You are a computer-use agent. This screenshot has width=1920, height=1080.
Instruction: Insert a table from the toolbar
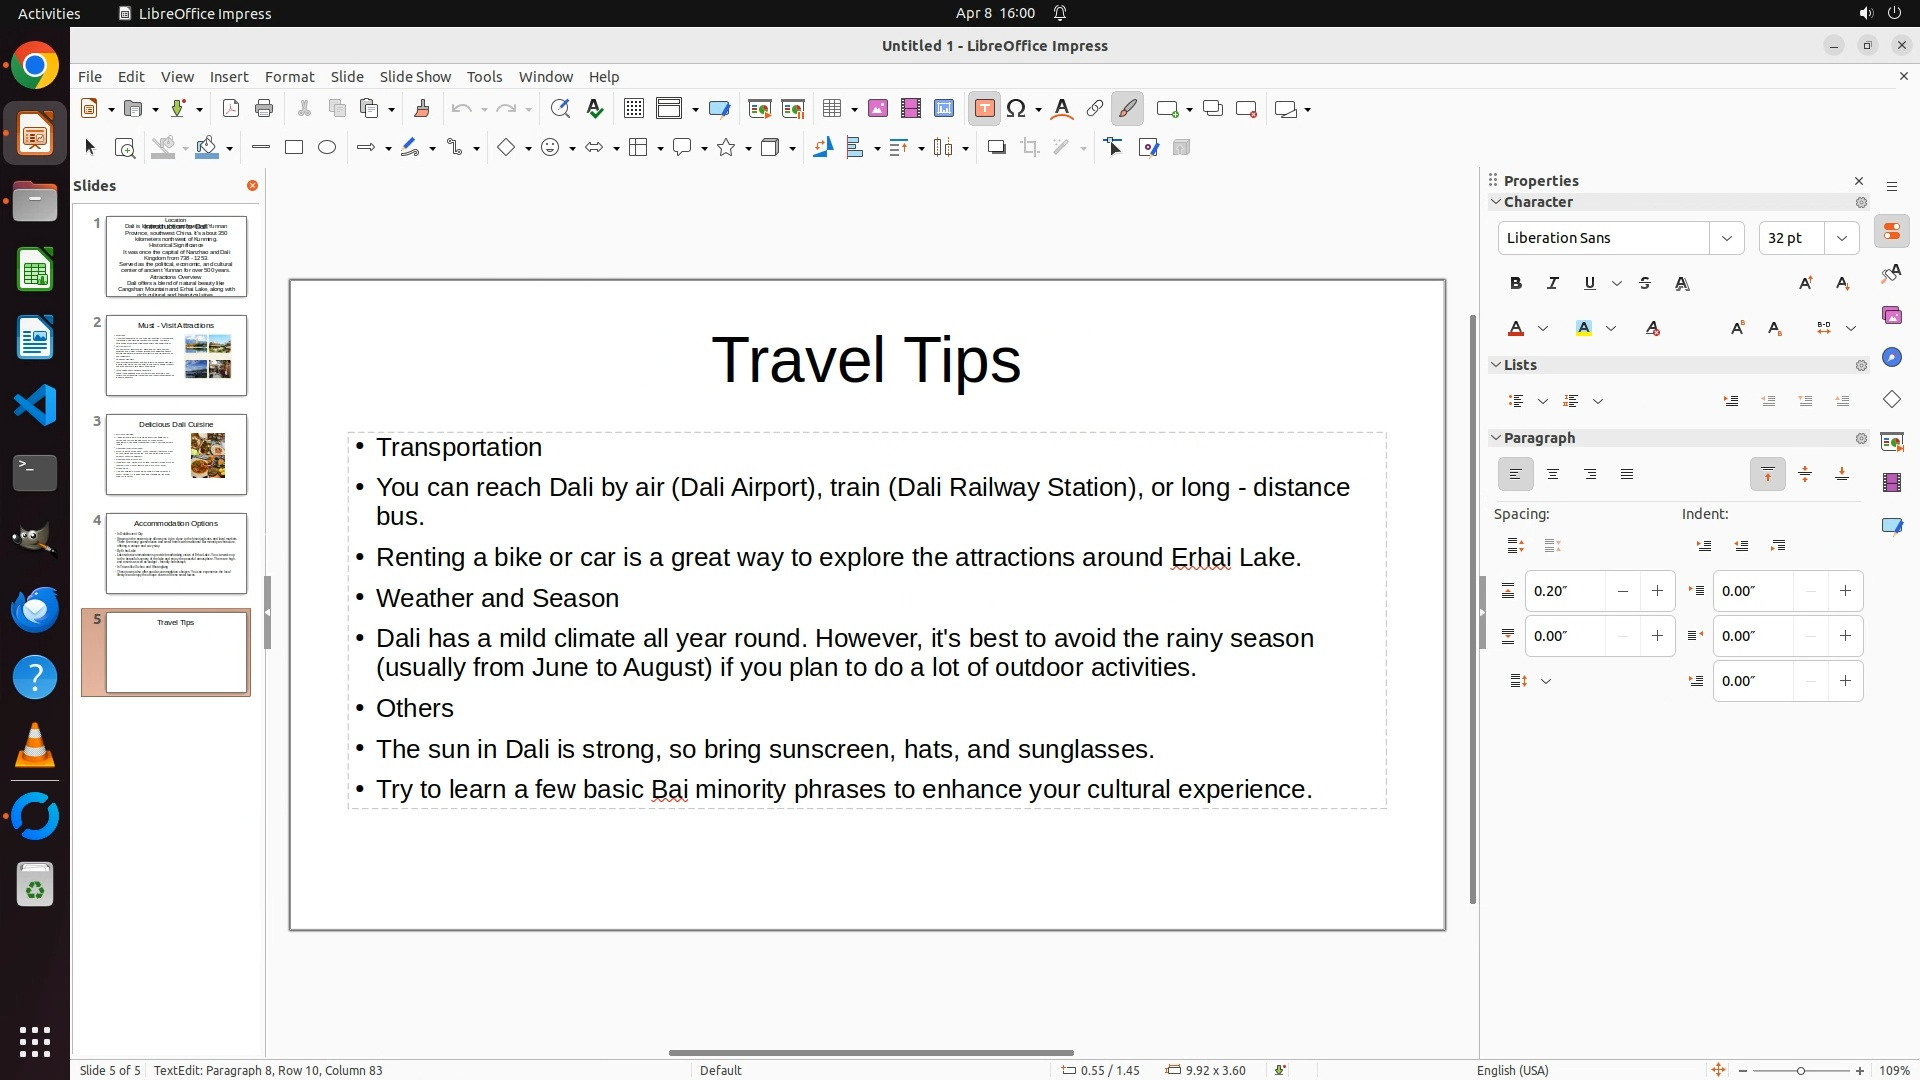pyautogui.click(x=831, y=109)
